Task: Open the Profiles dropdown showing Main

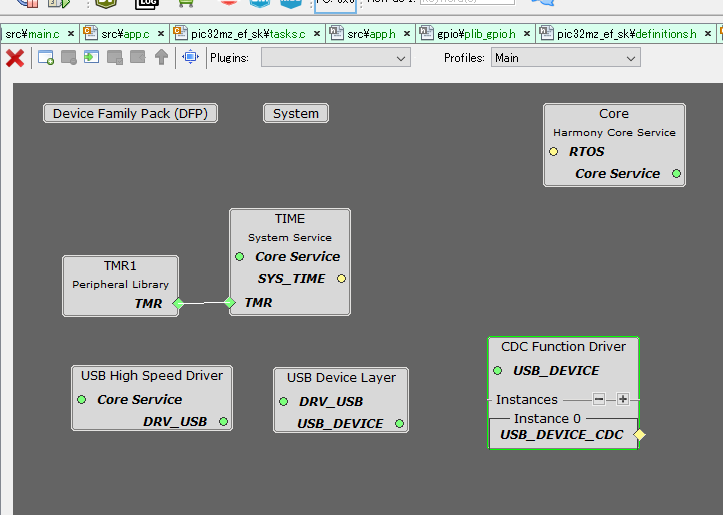Action: (x=565, y=58)
